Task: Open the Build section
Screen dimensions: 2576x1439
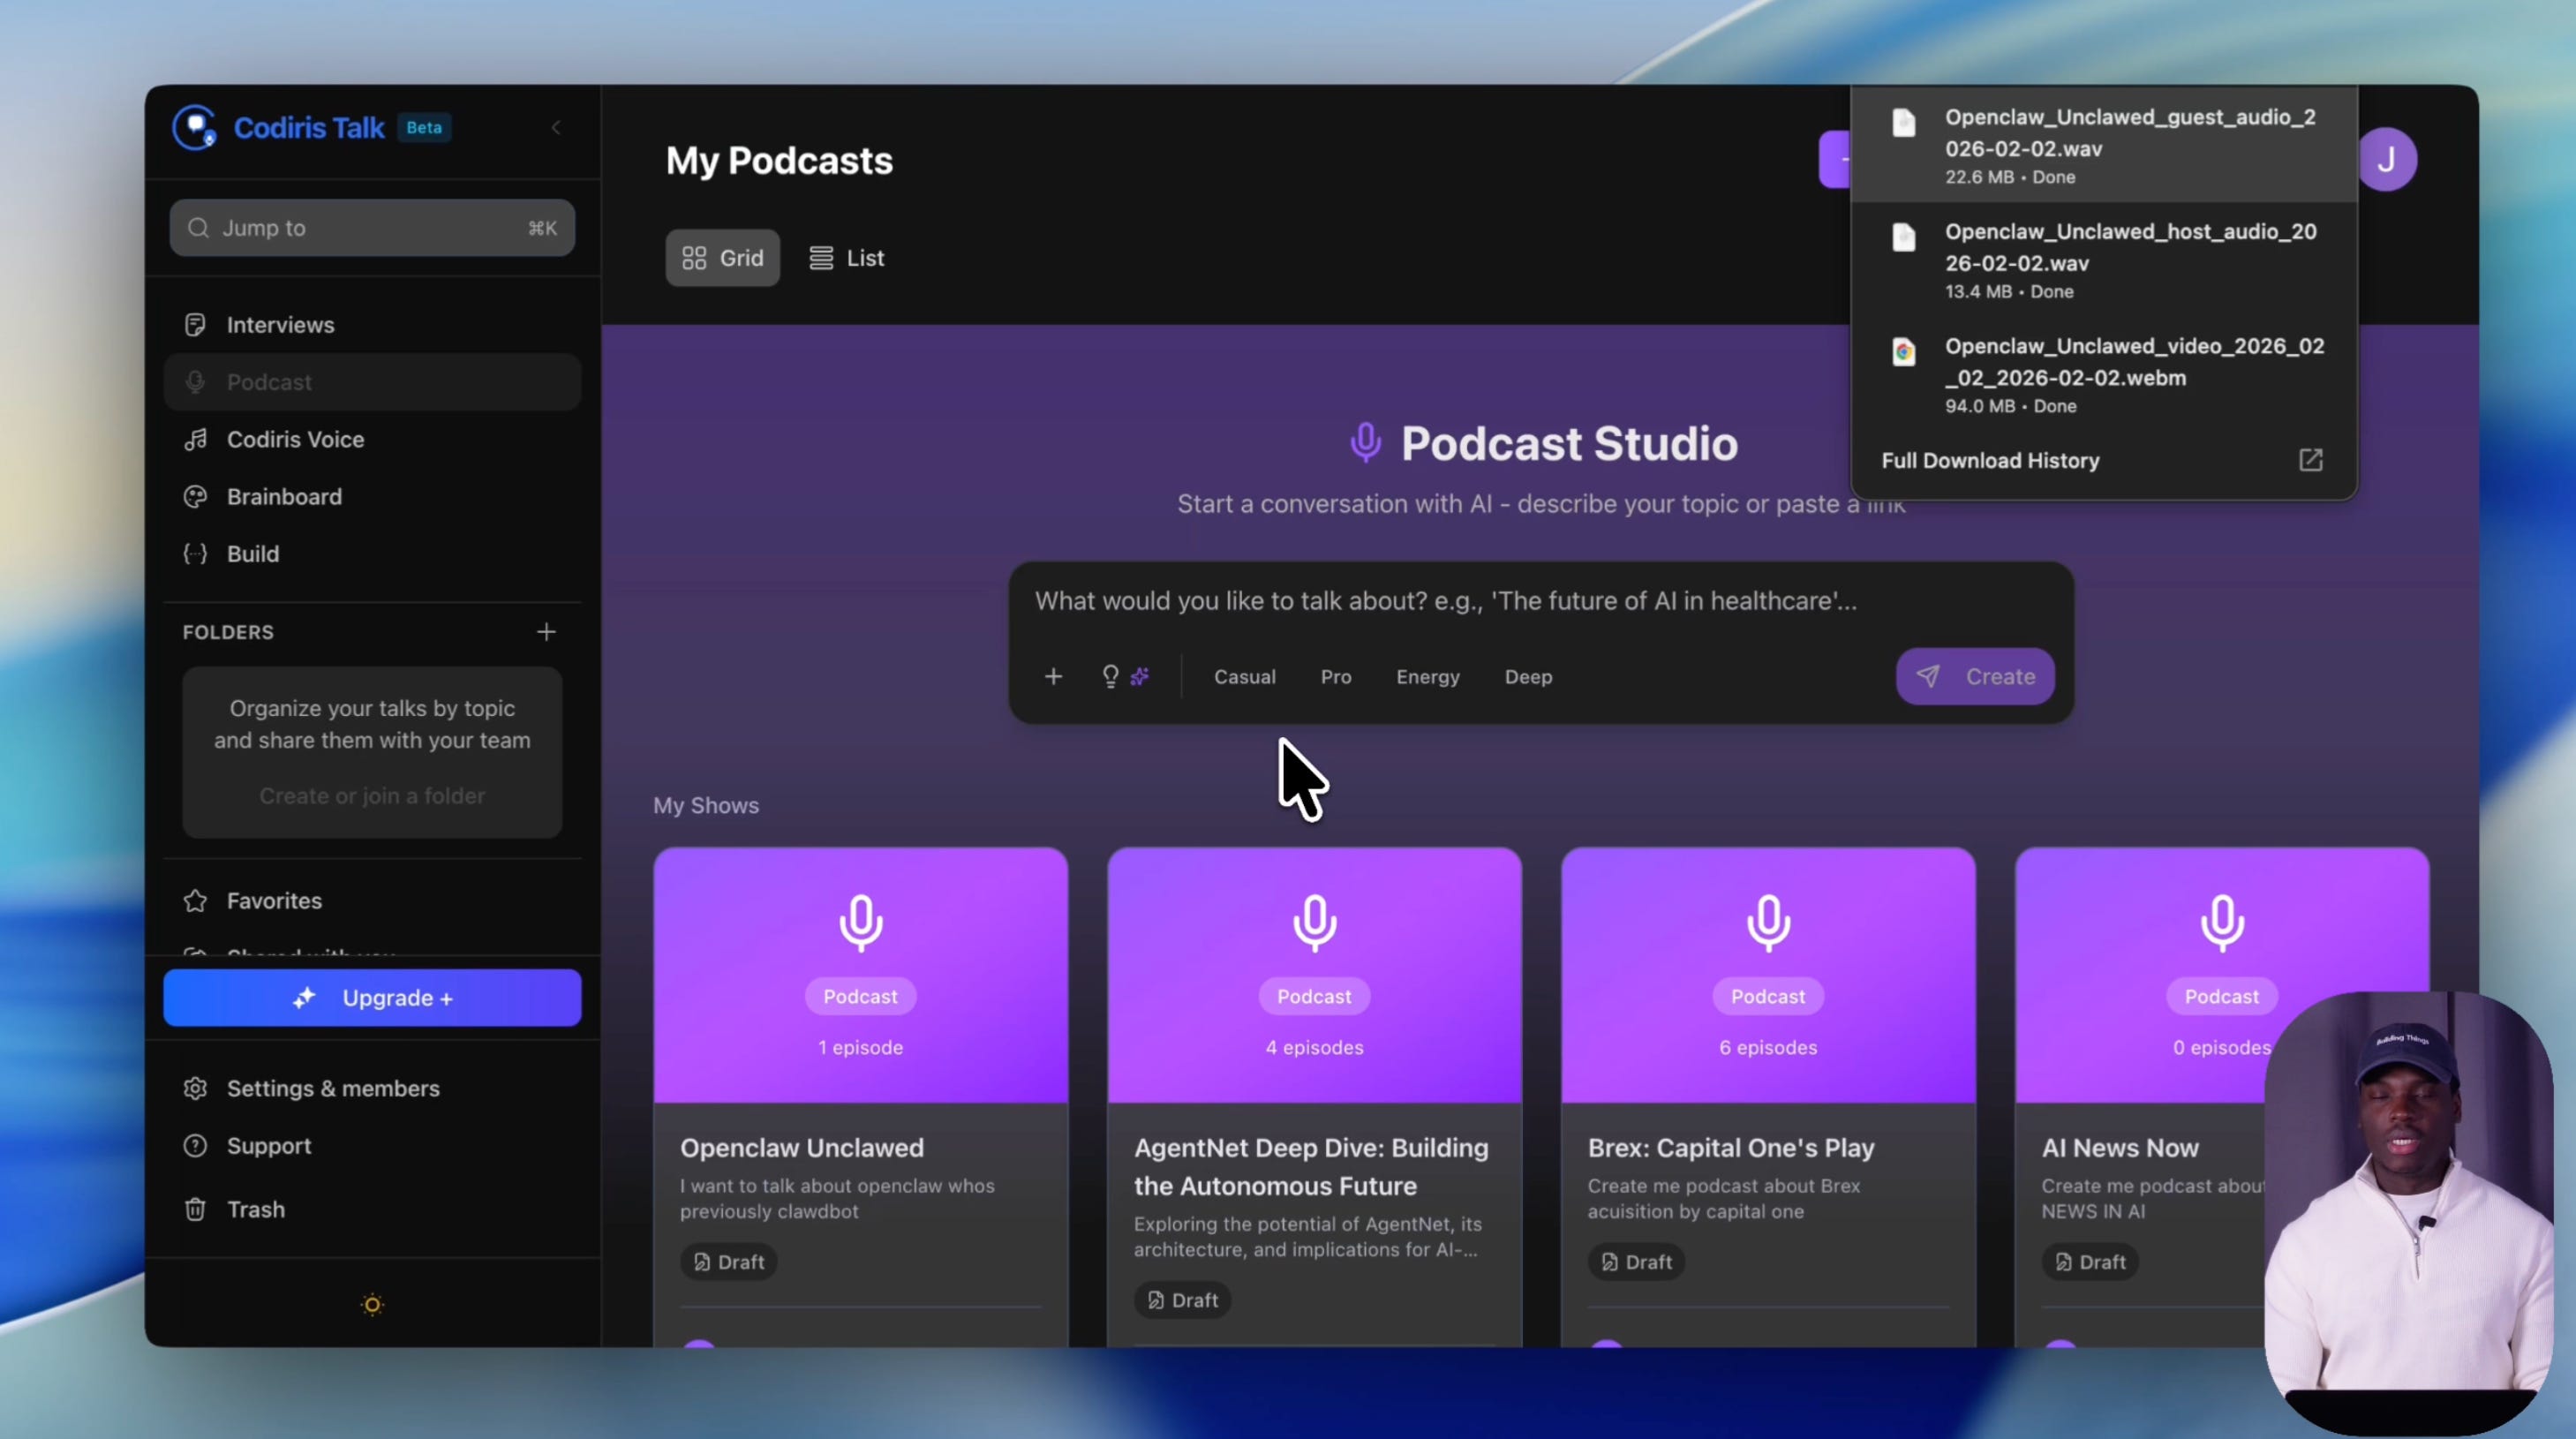Action: (372, 554)
